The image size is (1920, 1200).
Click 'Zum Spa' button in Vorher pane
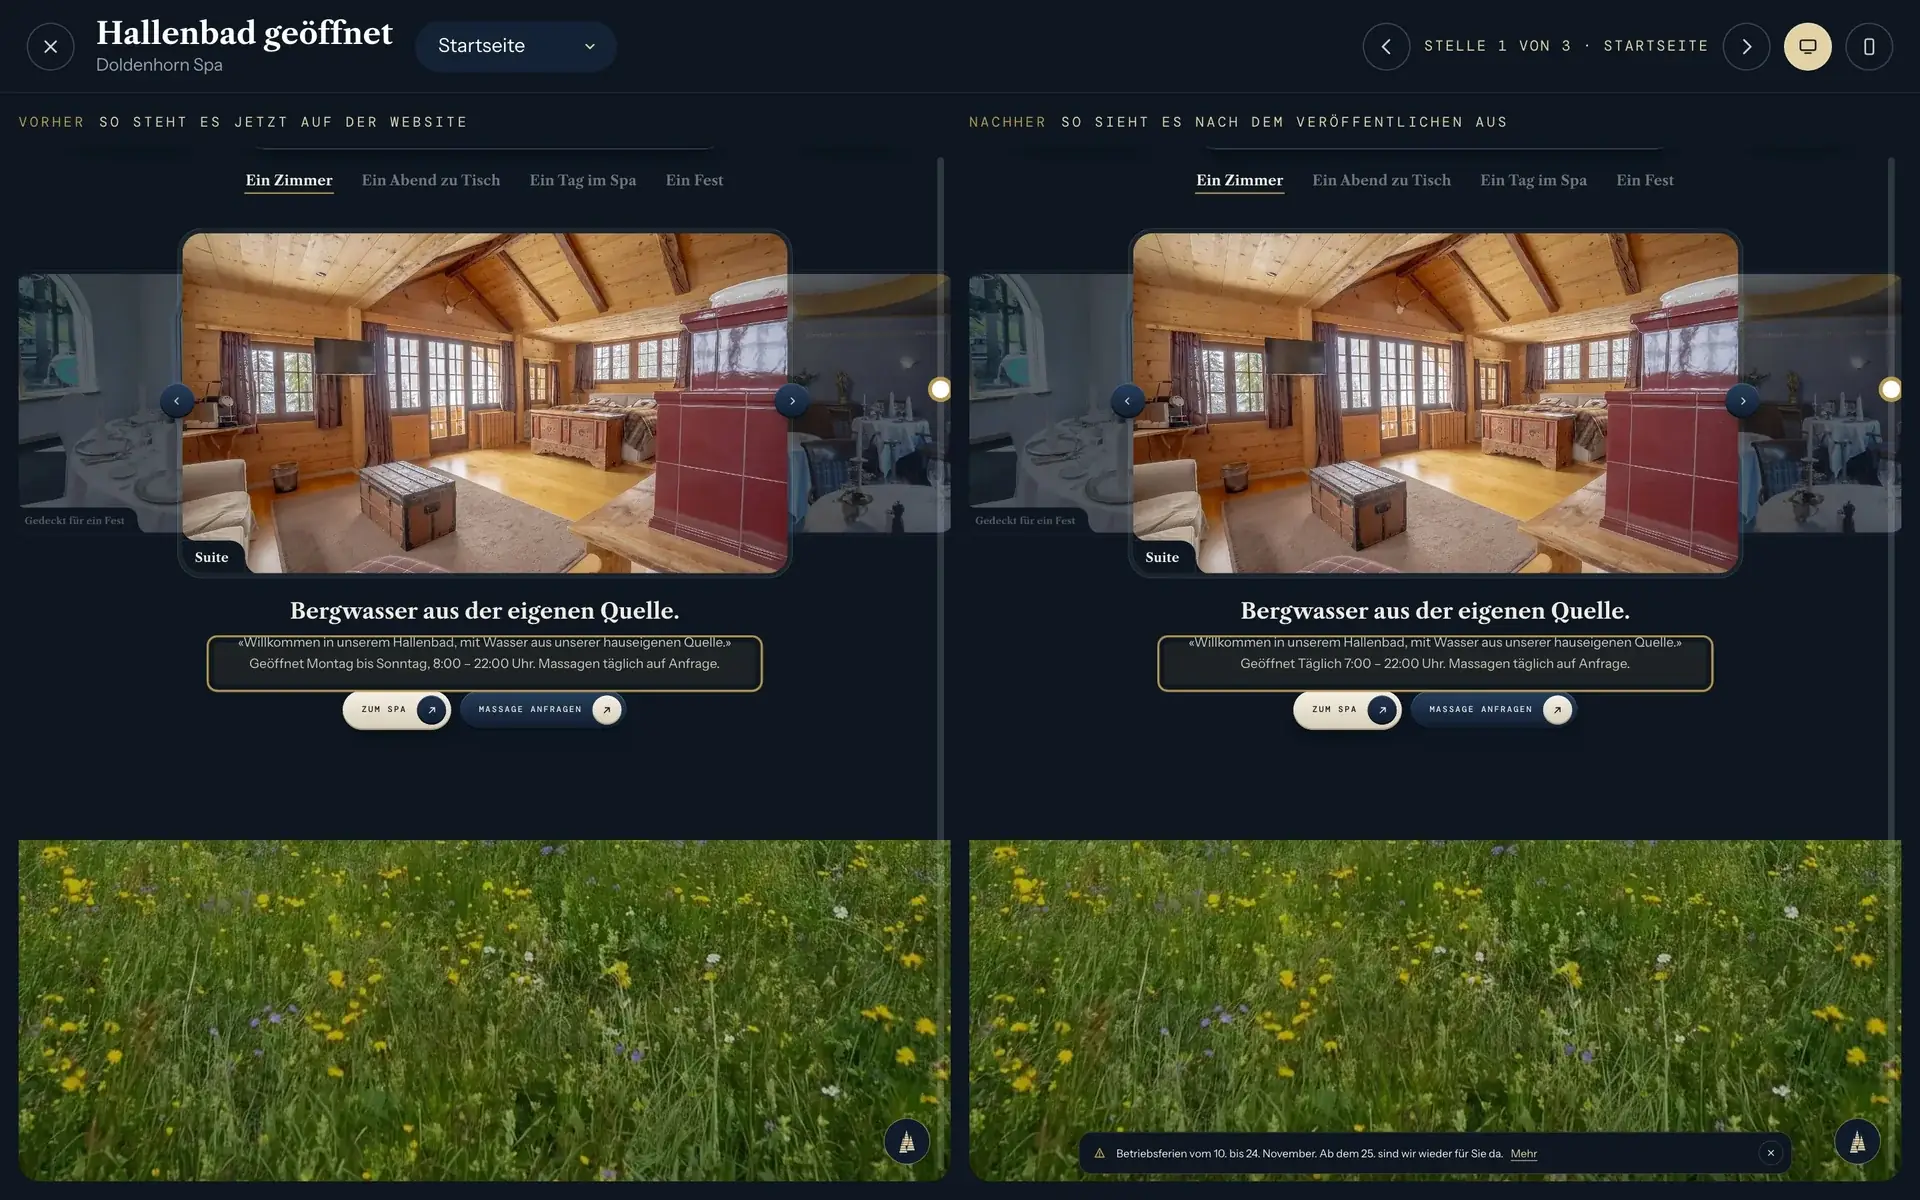[x=397, y=709]
